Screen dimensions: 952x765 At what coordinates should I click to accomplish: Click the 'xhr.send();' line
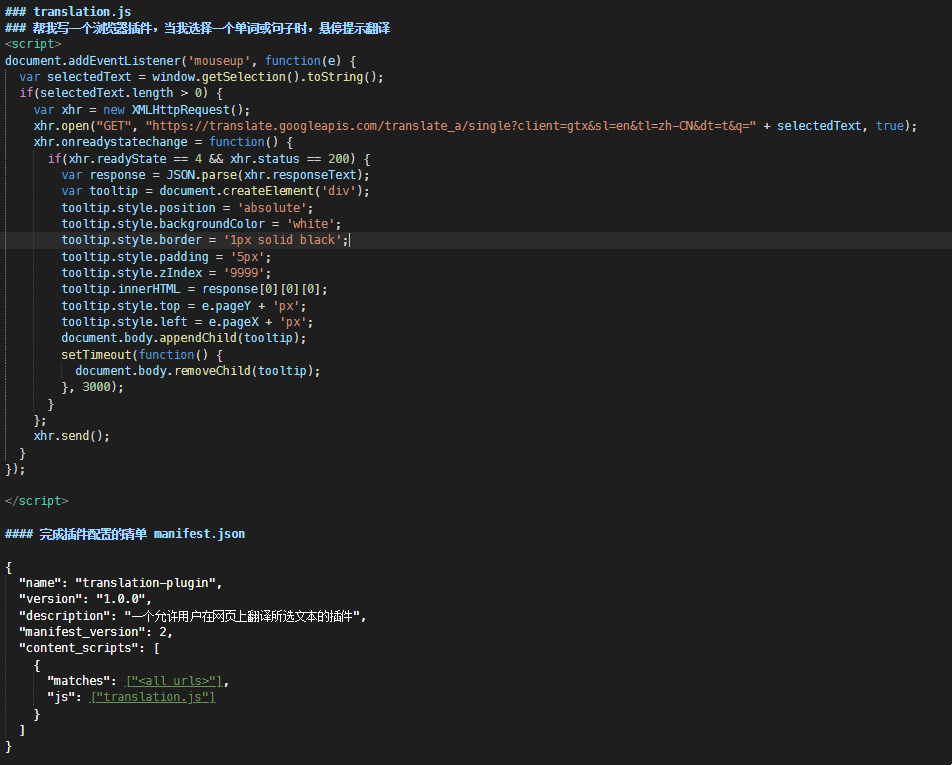coord(72,436)
